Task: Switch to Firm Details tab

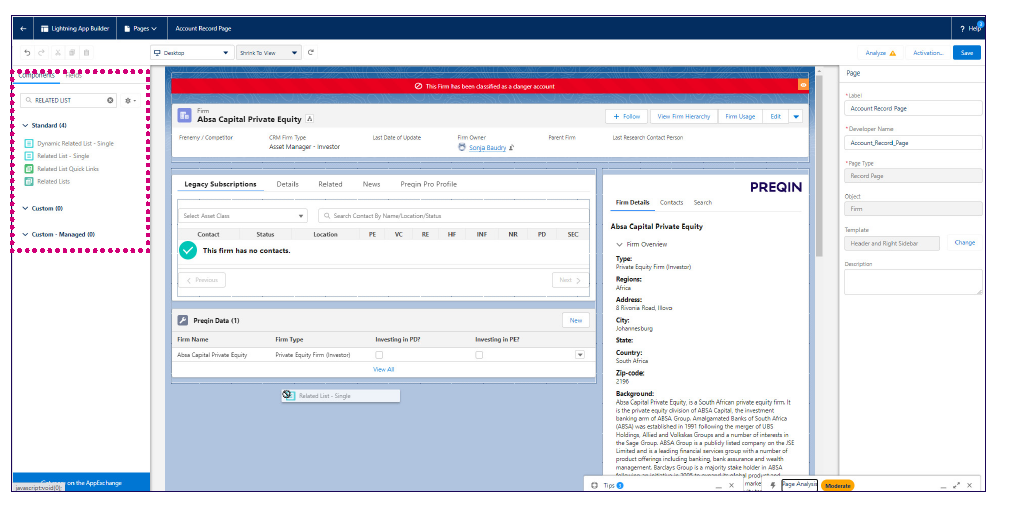Action: (632, 203)
